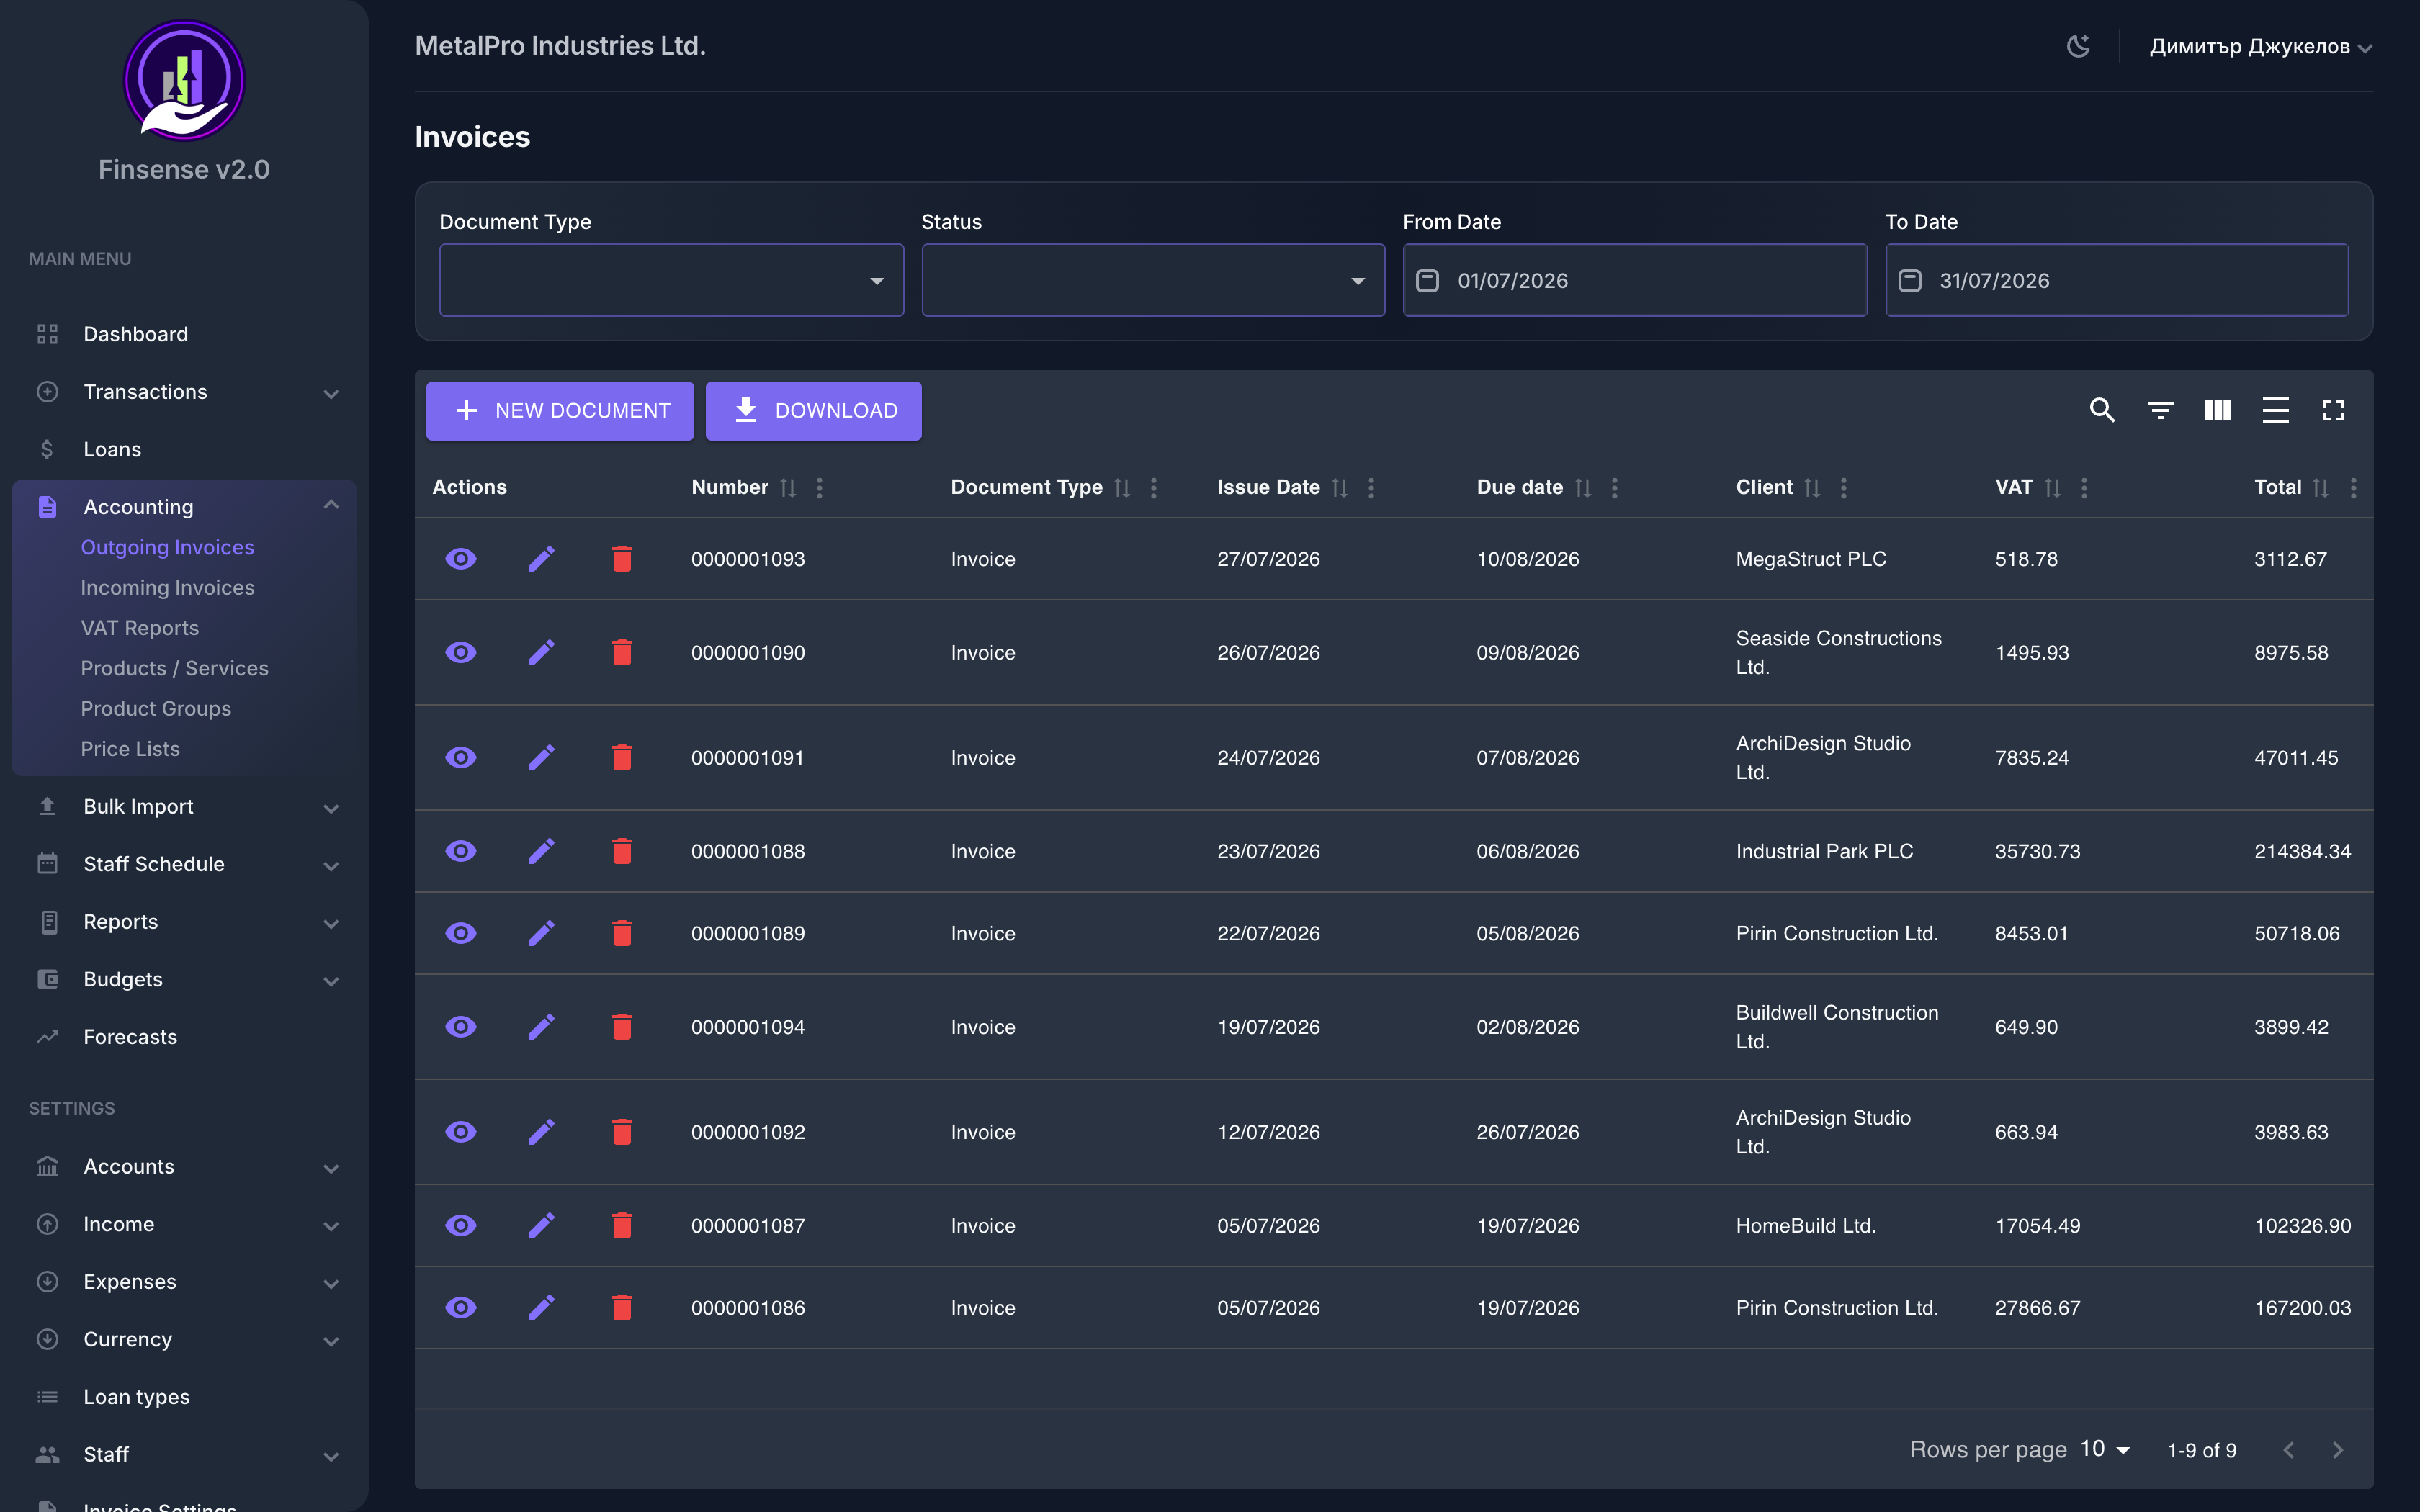View invoice 0000001092 eye icon
The image size is (2420, 1512).
[461, 1132]
